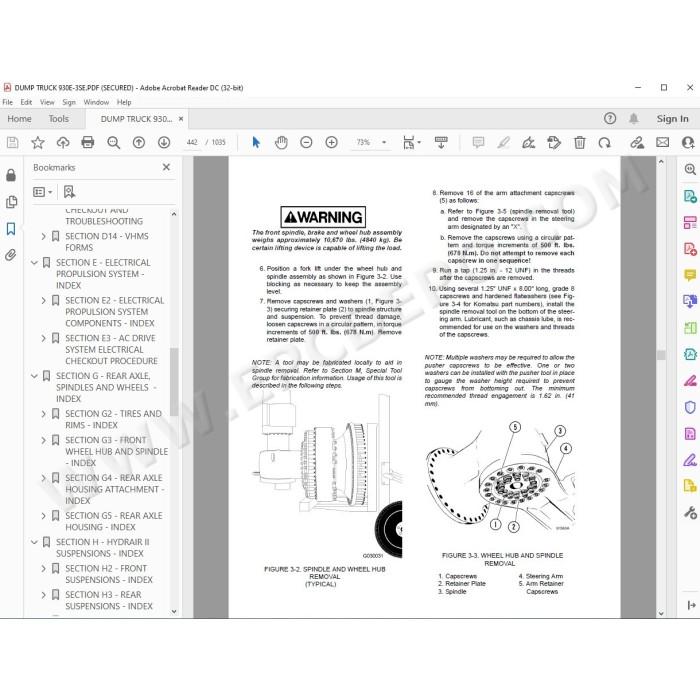
Task: Open the Window menu
Action: [x=96, y=102]
